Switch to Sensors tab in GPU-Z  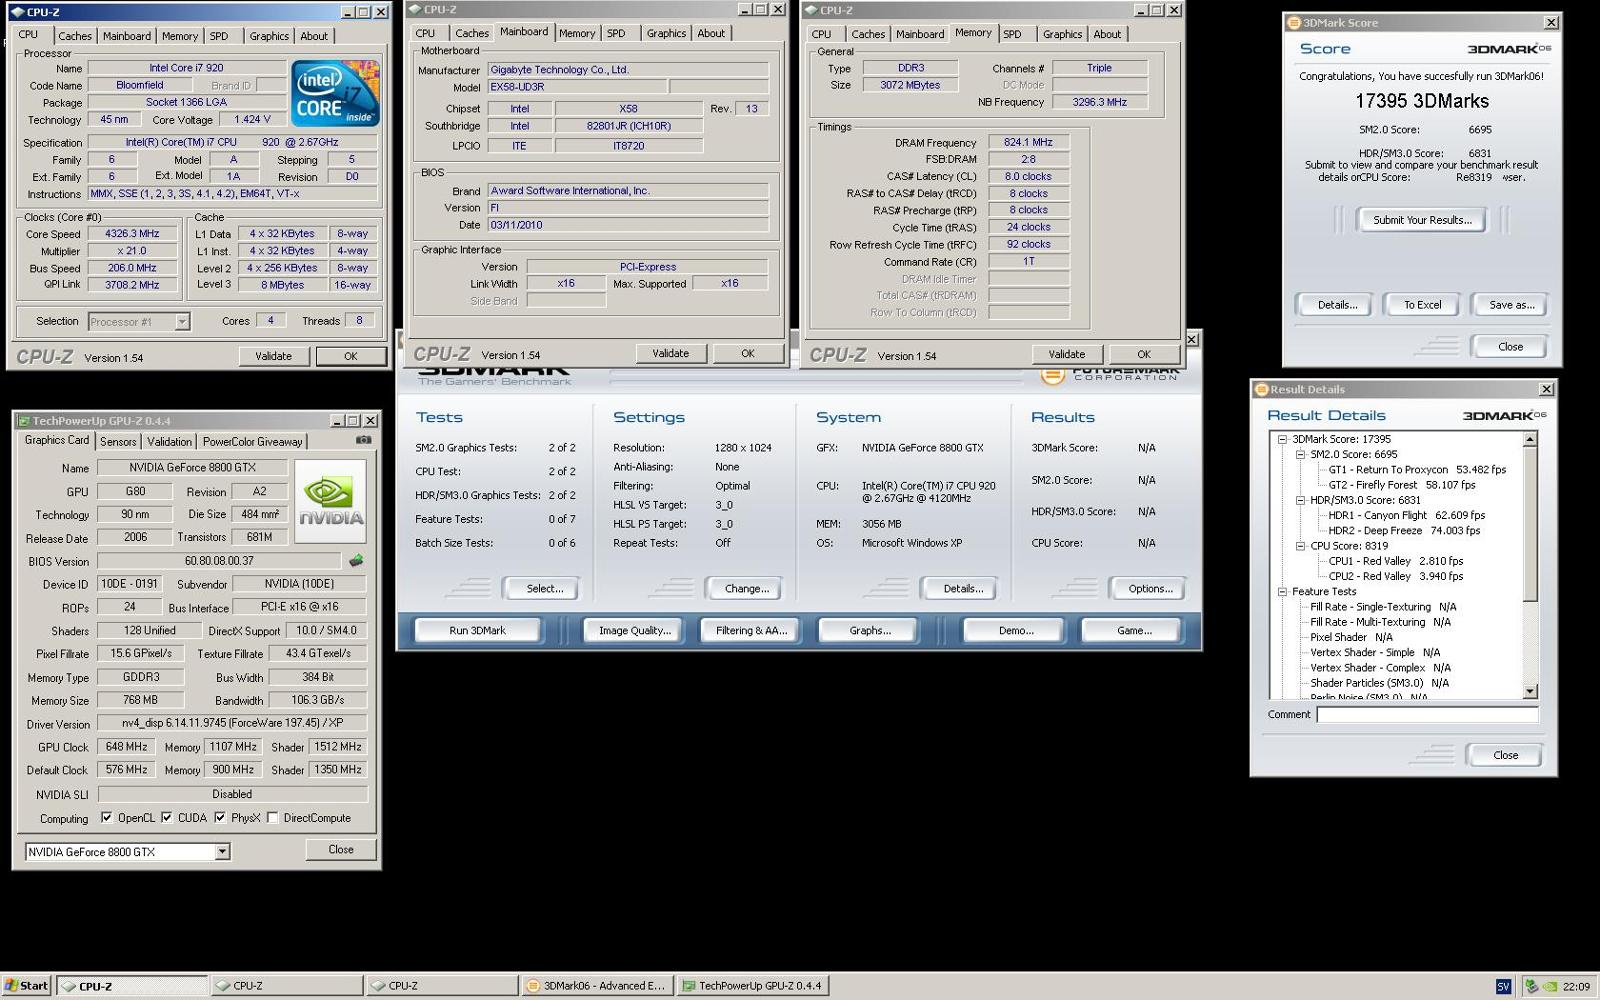(118, 442)
